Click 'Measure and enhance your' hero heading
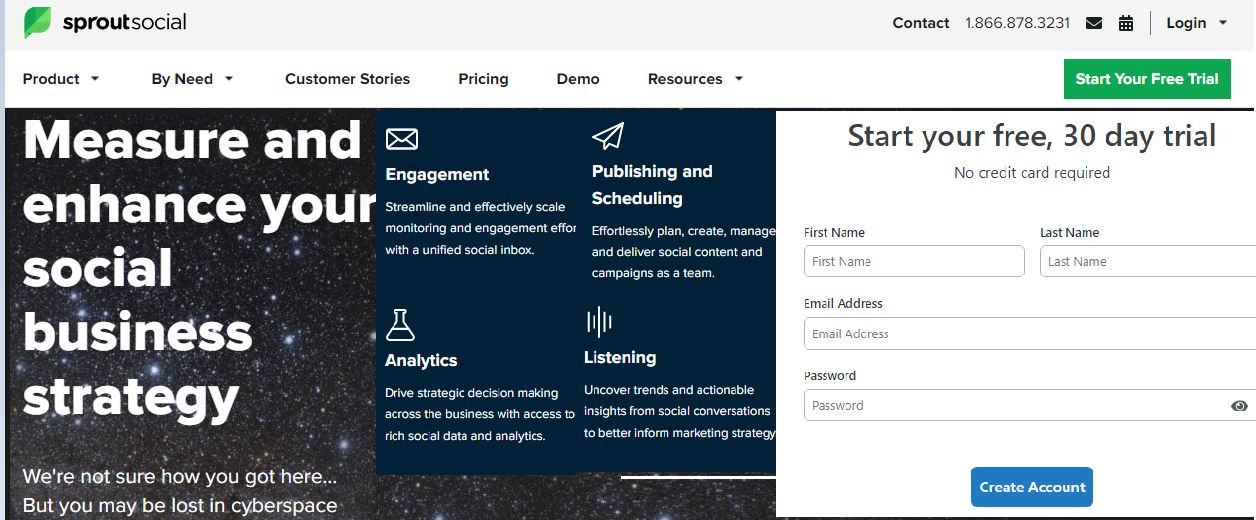Viewport: 1256px width, 520px height. pos(198,172)
